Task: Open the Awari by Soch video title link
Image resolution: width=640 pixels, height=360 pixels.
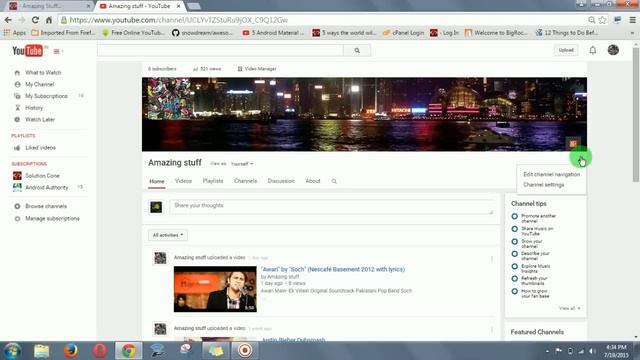Action: point(333,269)
